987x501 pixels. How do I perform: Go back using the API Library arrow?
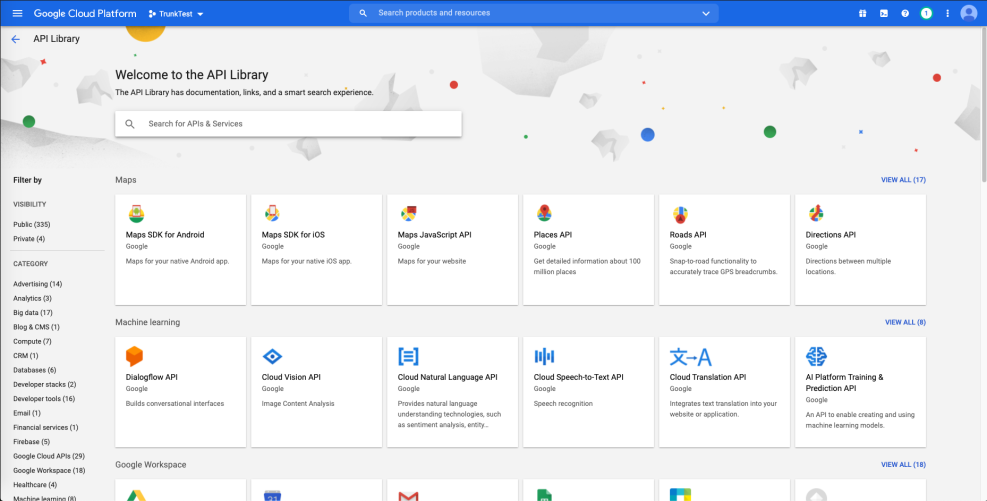16,39
